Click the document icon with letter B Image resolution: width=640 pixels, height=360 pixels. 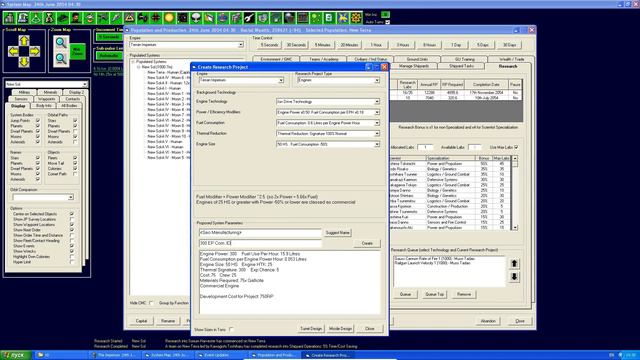point(329,18)
